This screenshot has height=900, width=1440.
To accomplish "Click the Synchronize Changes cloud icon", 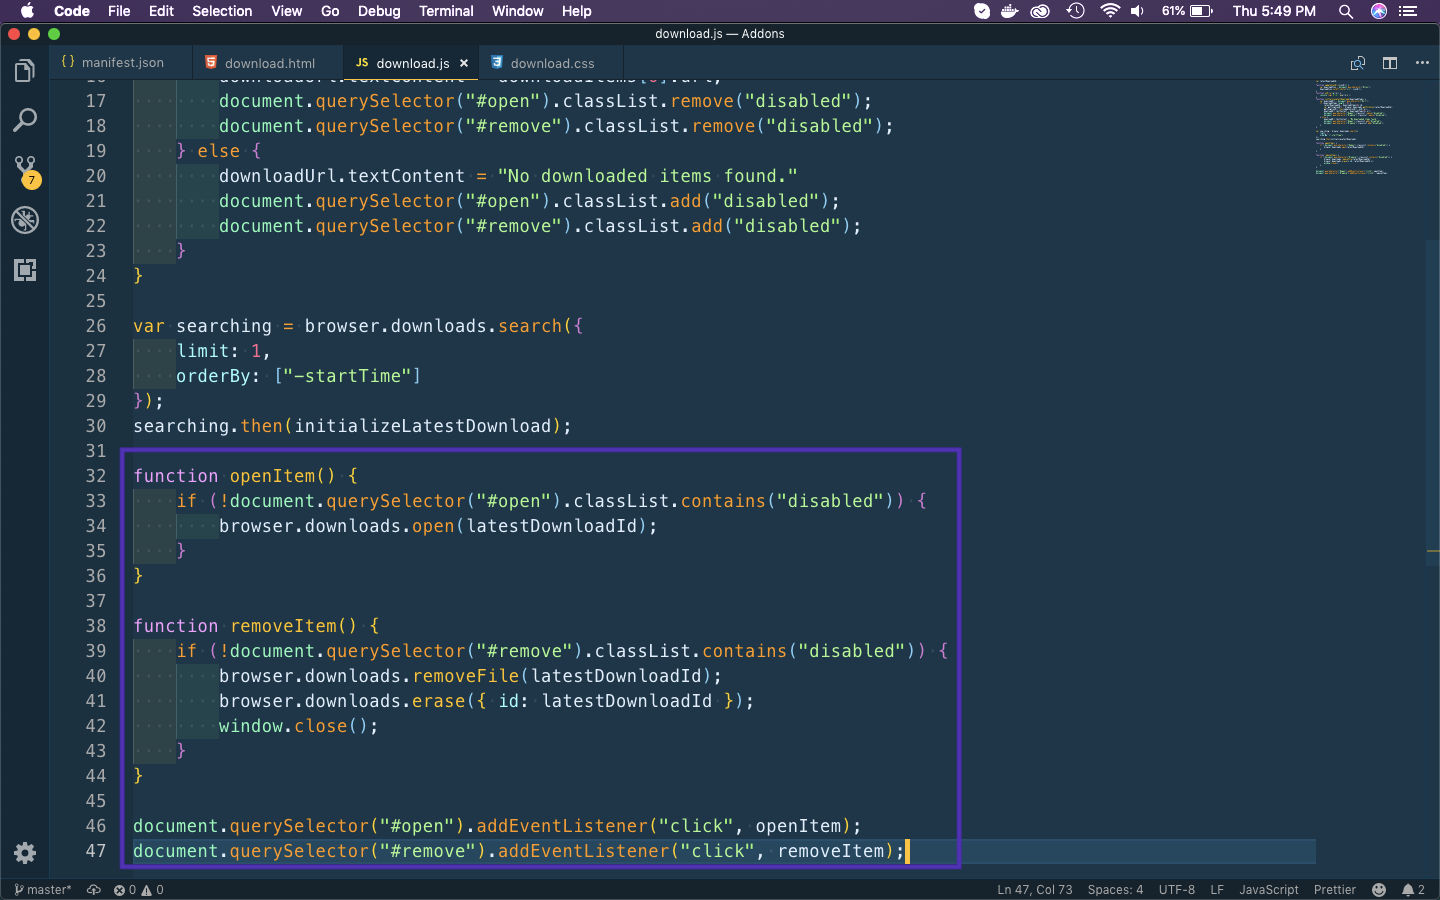I will [94, 890].
